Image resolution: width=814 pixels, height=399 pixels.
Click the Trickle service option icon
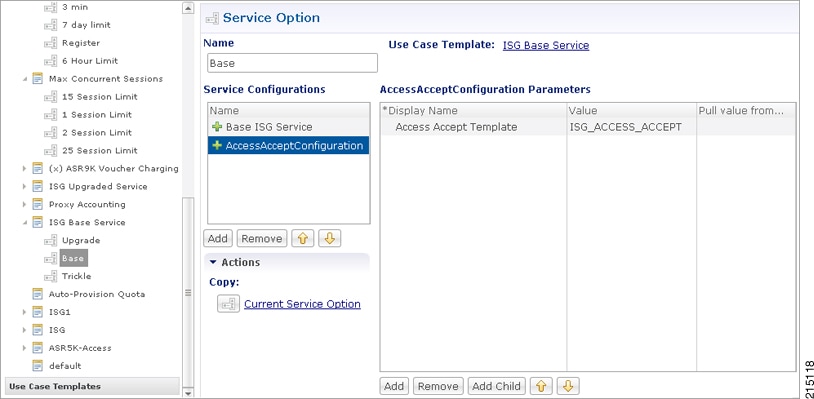coord(50,276)
